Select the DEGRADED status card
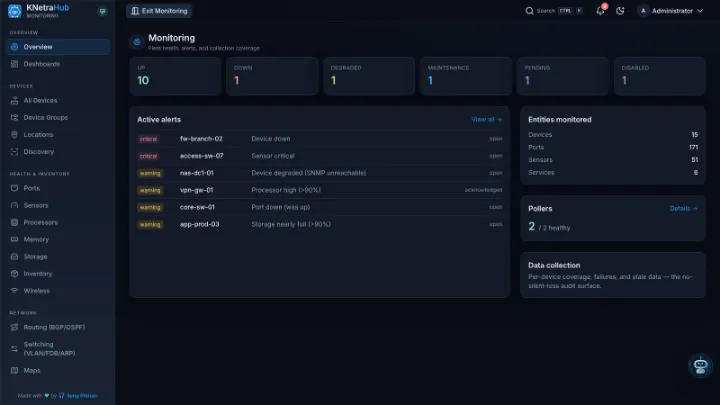Screen dimensions: 720x405 point(369,76)
